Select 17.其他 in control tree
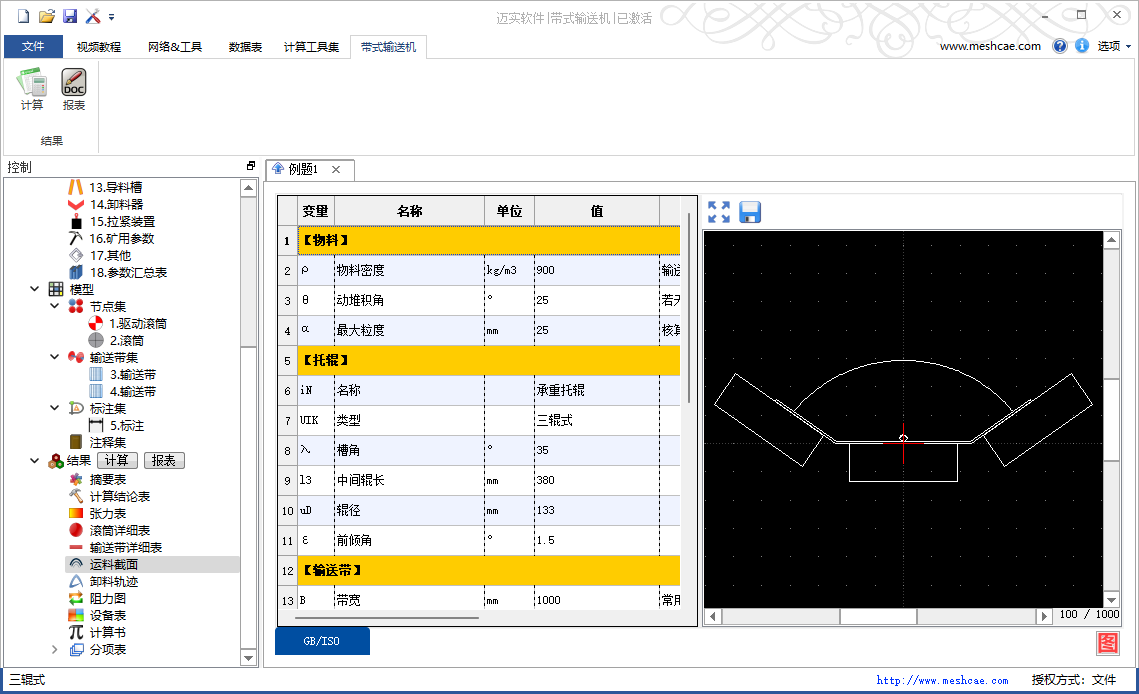The height and width of the screenshot is (694, 1139). tap(110, 256)
